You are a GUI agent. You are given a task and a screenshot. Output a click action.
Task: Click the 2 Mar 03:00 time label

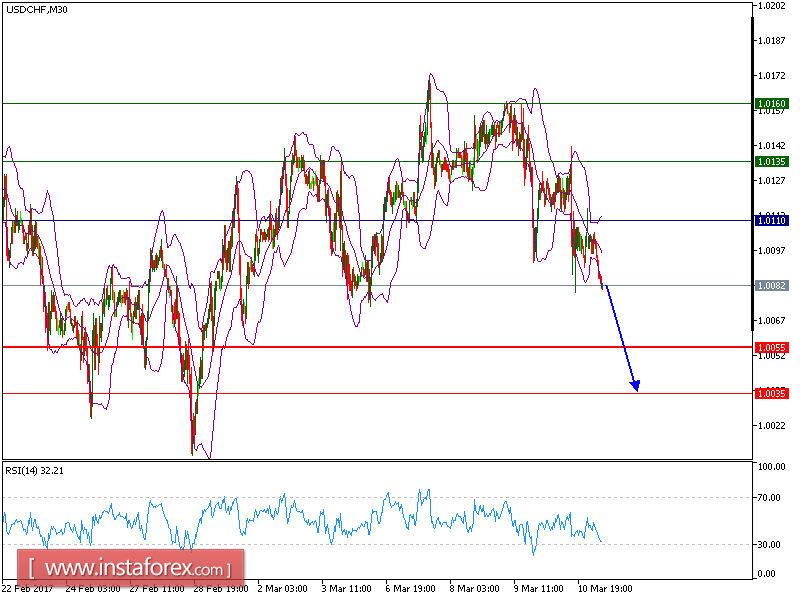click(x=283, y=589)
